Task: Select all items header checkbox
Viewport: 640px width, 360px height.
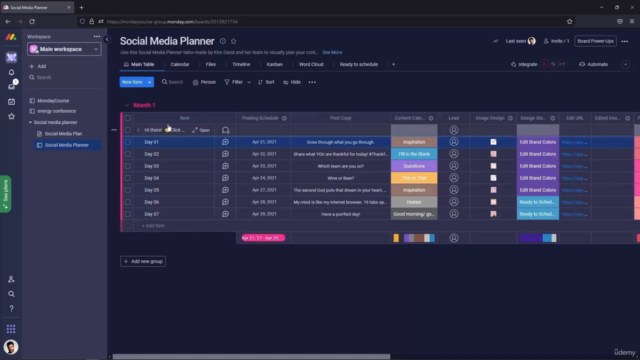Action: click(x=128, y=118)
